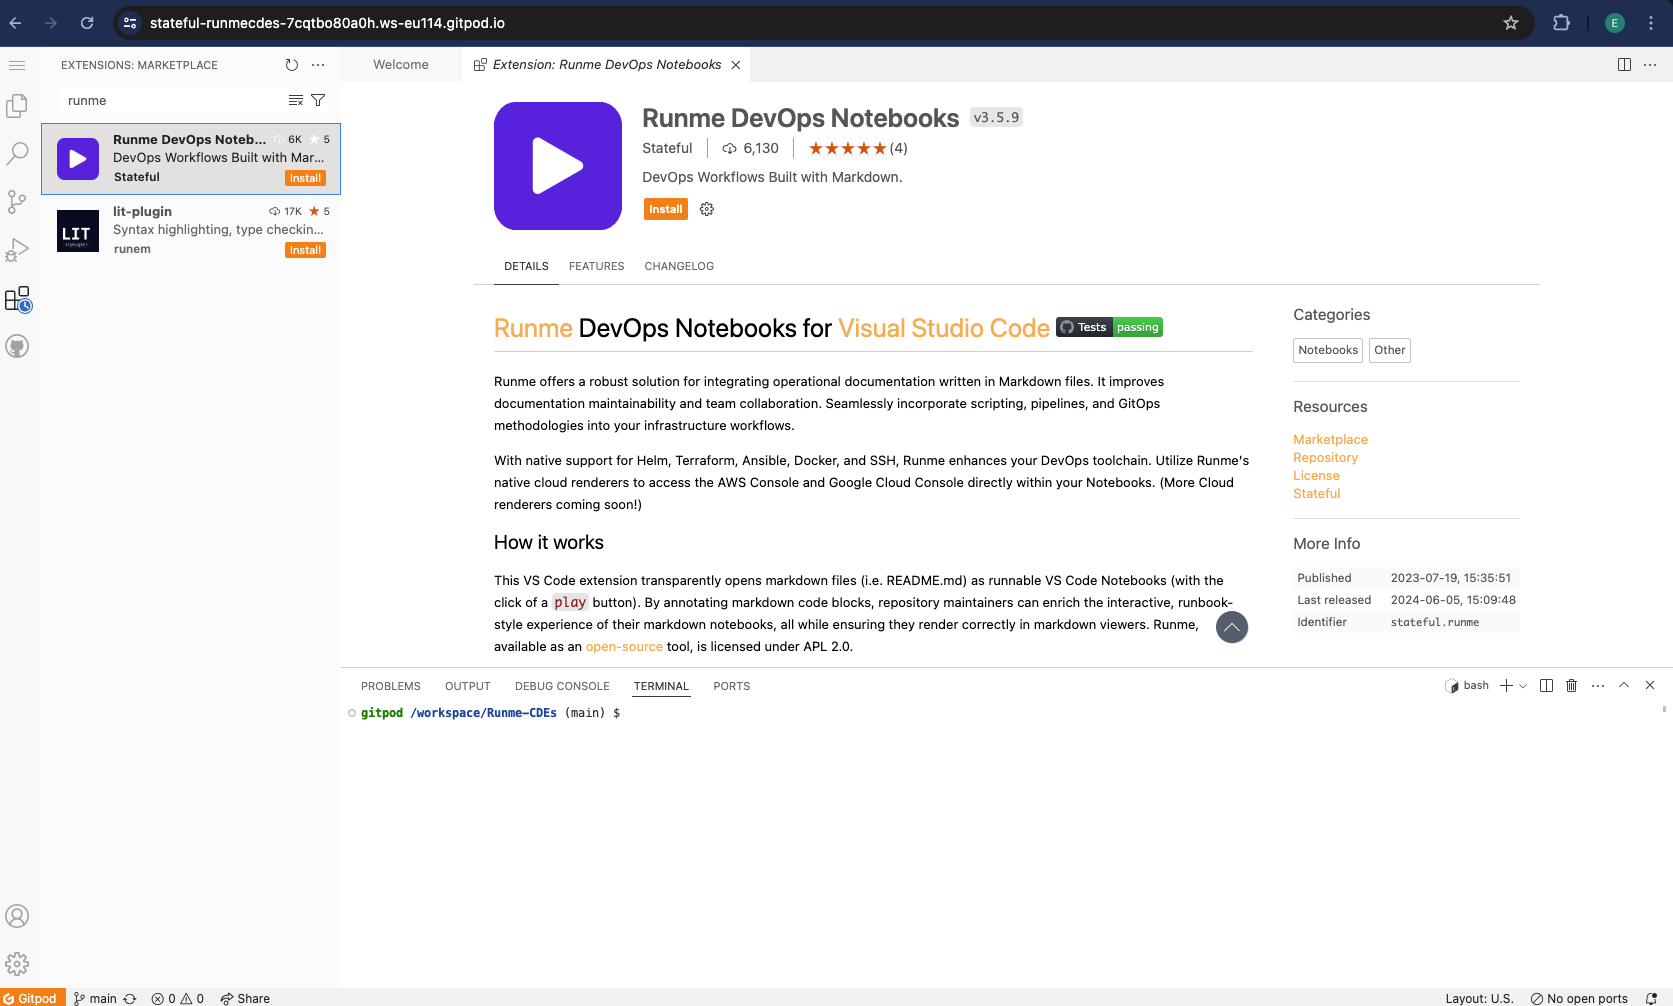Open the Search view icon
This screenshot has height=1006, width=1673.
pyautogui.click(x=17, y=154)
